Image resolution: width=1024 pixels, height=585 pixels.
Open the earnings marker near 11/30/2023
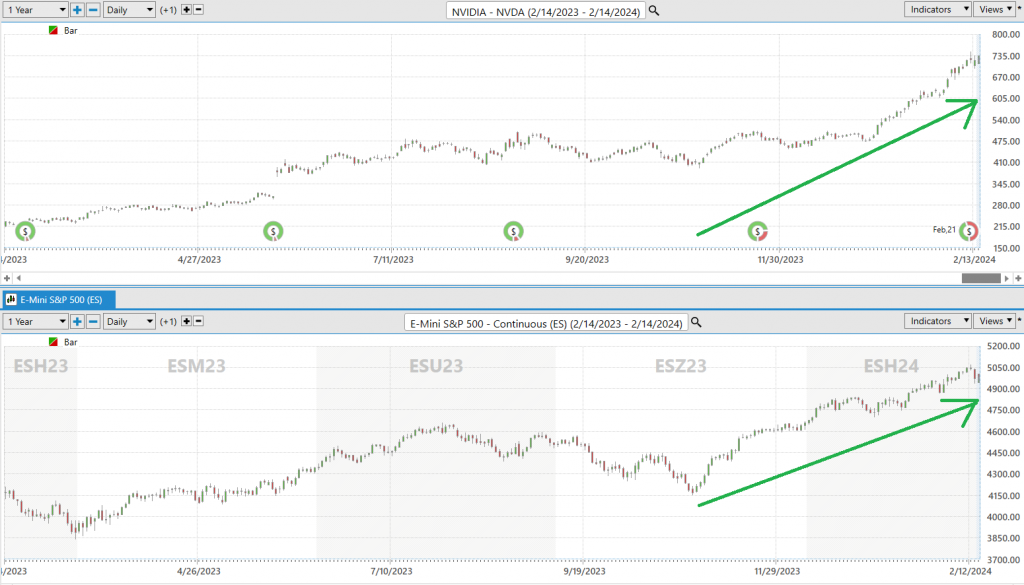click(758, 231)
